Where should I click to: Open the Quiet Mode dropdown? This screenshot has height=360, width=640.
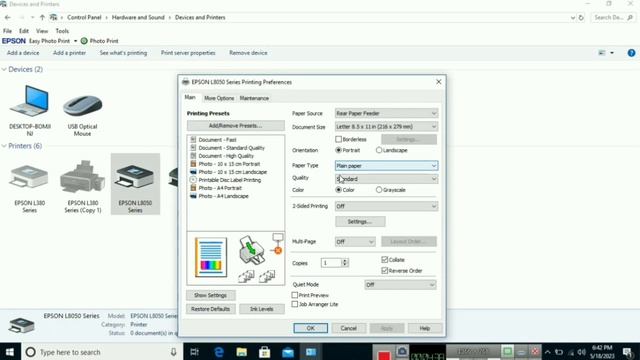pyautogui.click(x=400, y=284)
